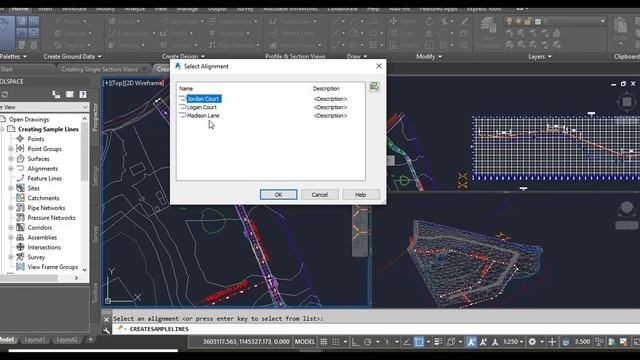Click the Toolspace tree-structure icon beside help
Screen dimensions: 640x360
coord(56,95)
